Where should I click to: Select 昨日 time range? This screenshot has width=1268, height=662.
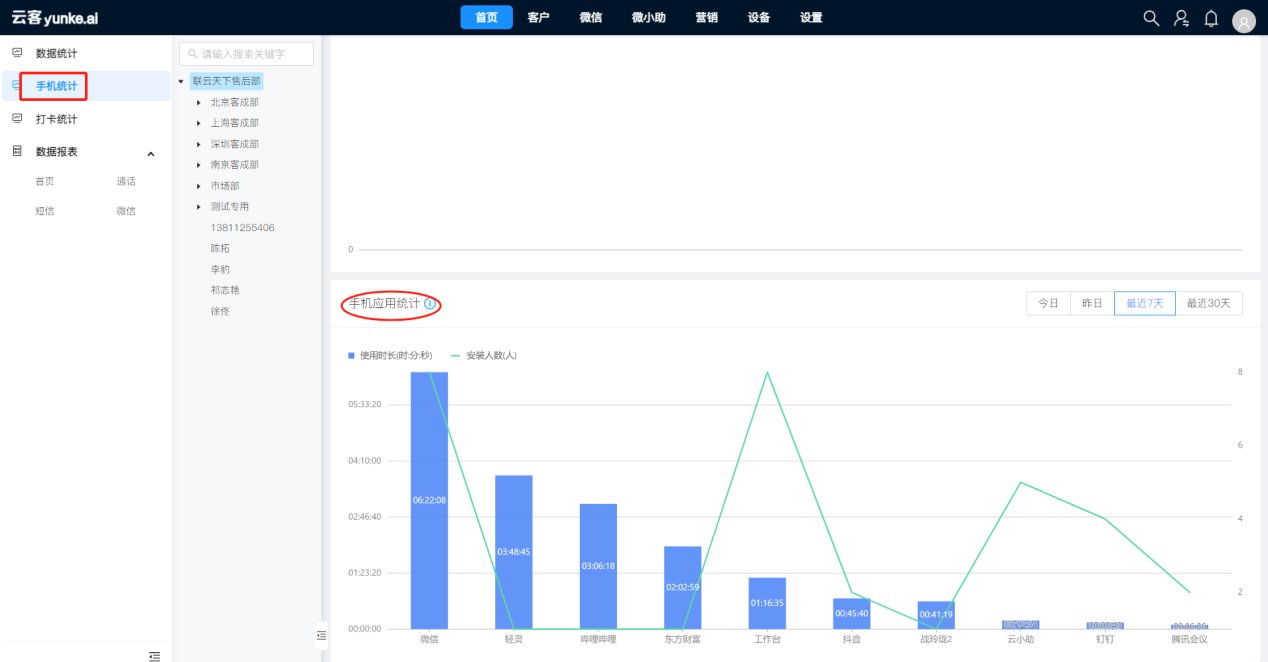[x=1092, y=303]
